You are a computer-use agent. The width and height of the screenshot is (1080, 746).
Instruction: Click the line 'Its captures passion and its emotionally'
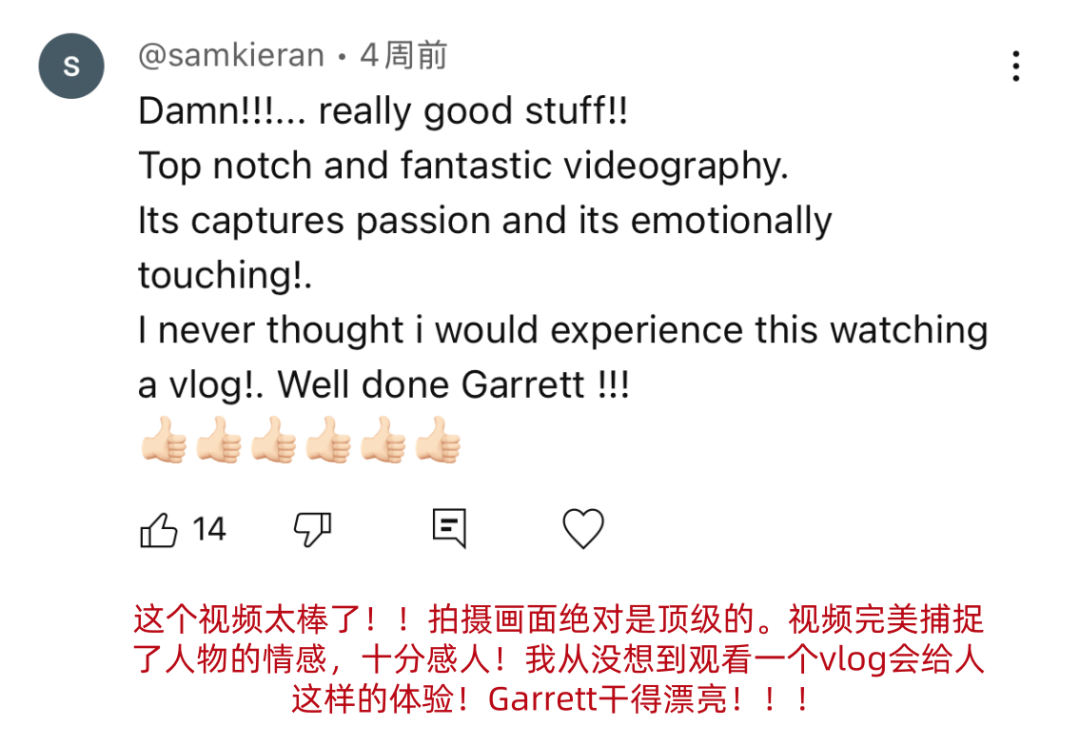click(x=485, y=221)
